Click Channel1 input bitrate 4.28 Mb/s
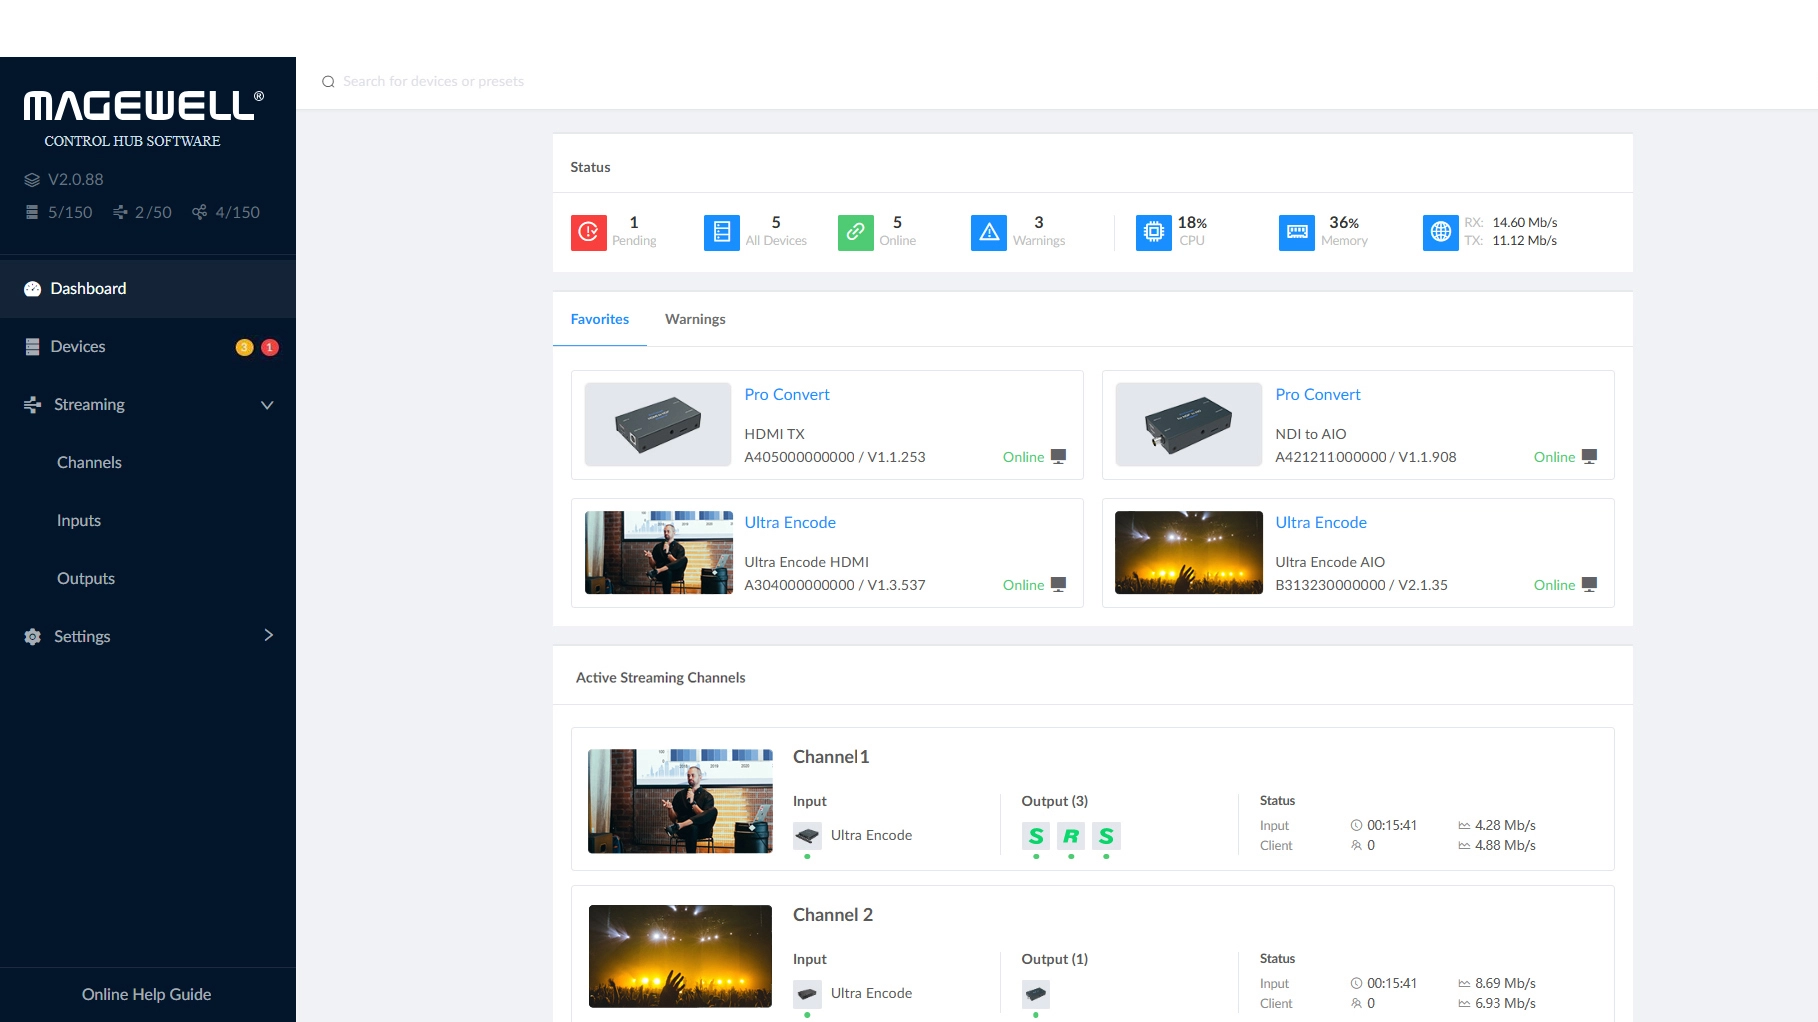 (1505, 826)
